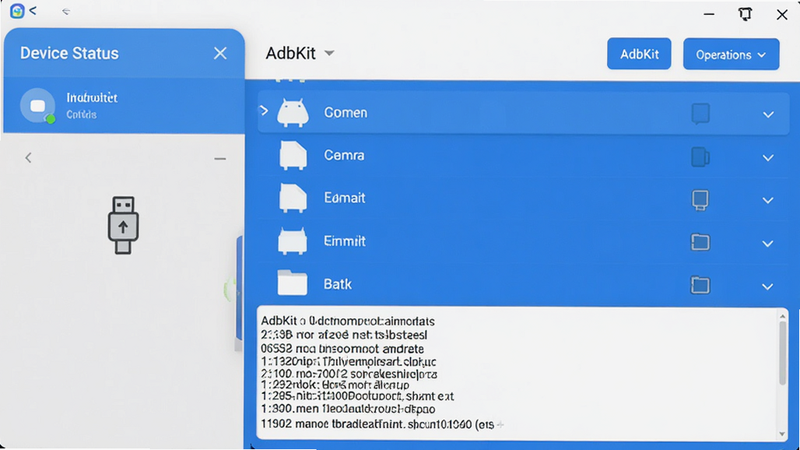Click the device icon on Cemra row

[701, 157]
